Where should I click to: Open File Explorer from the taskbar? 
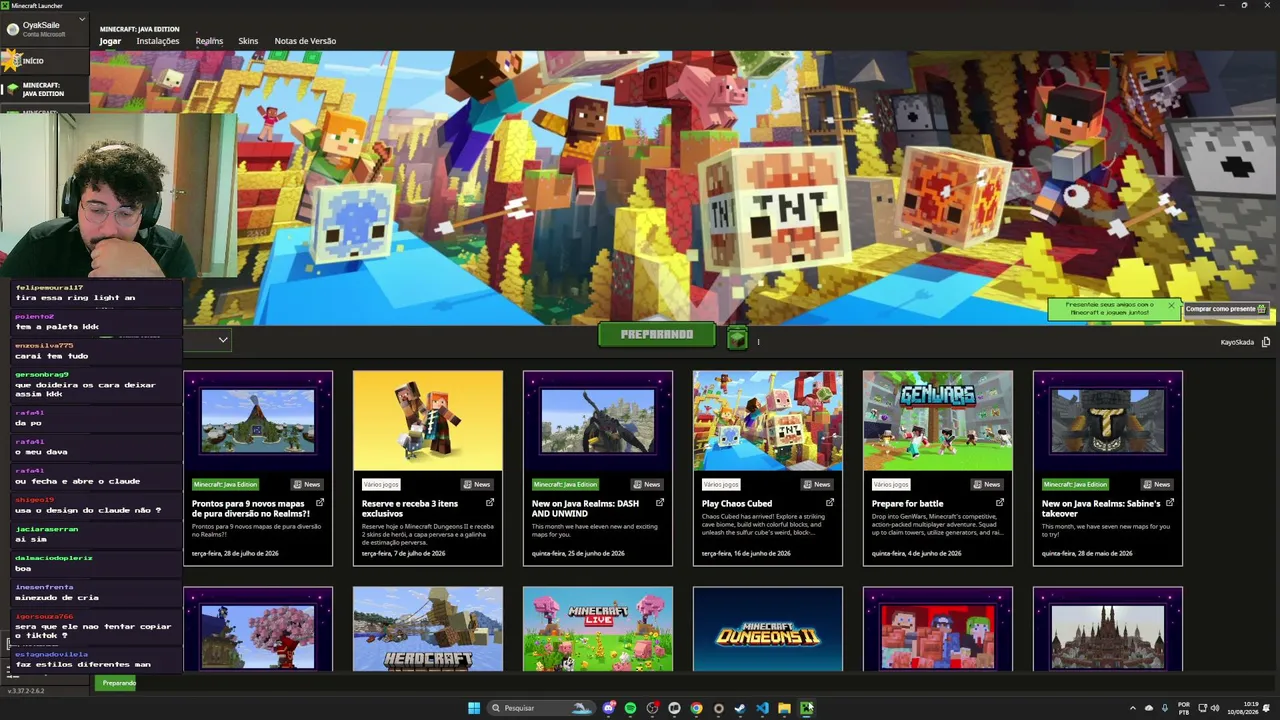(785, 708)
